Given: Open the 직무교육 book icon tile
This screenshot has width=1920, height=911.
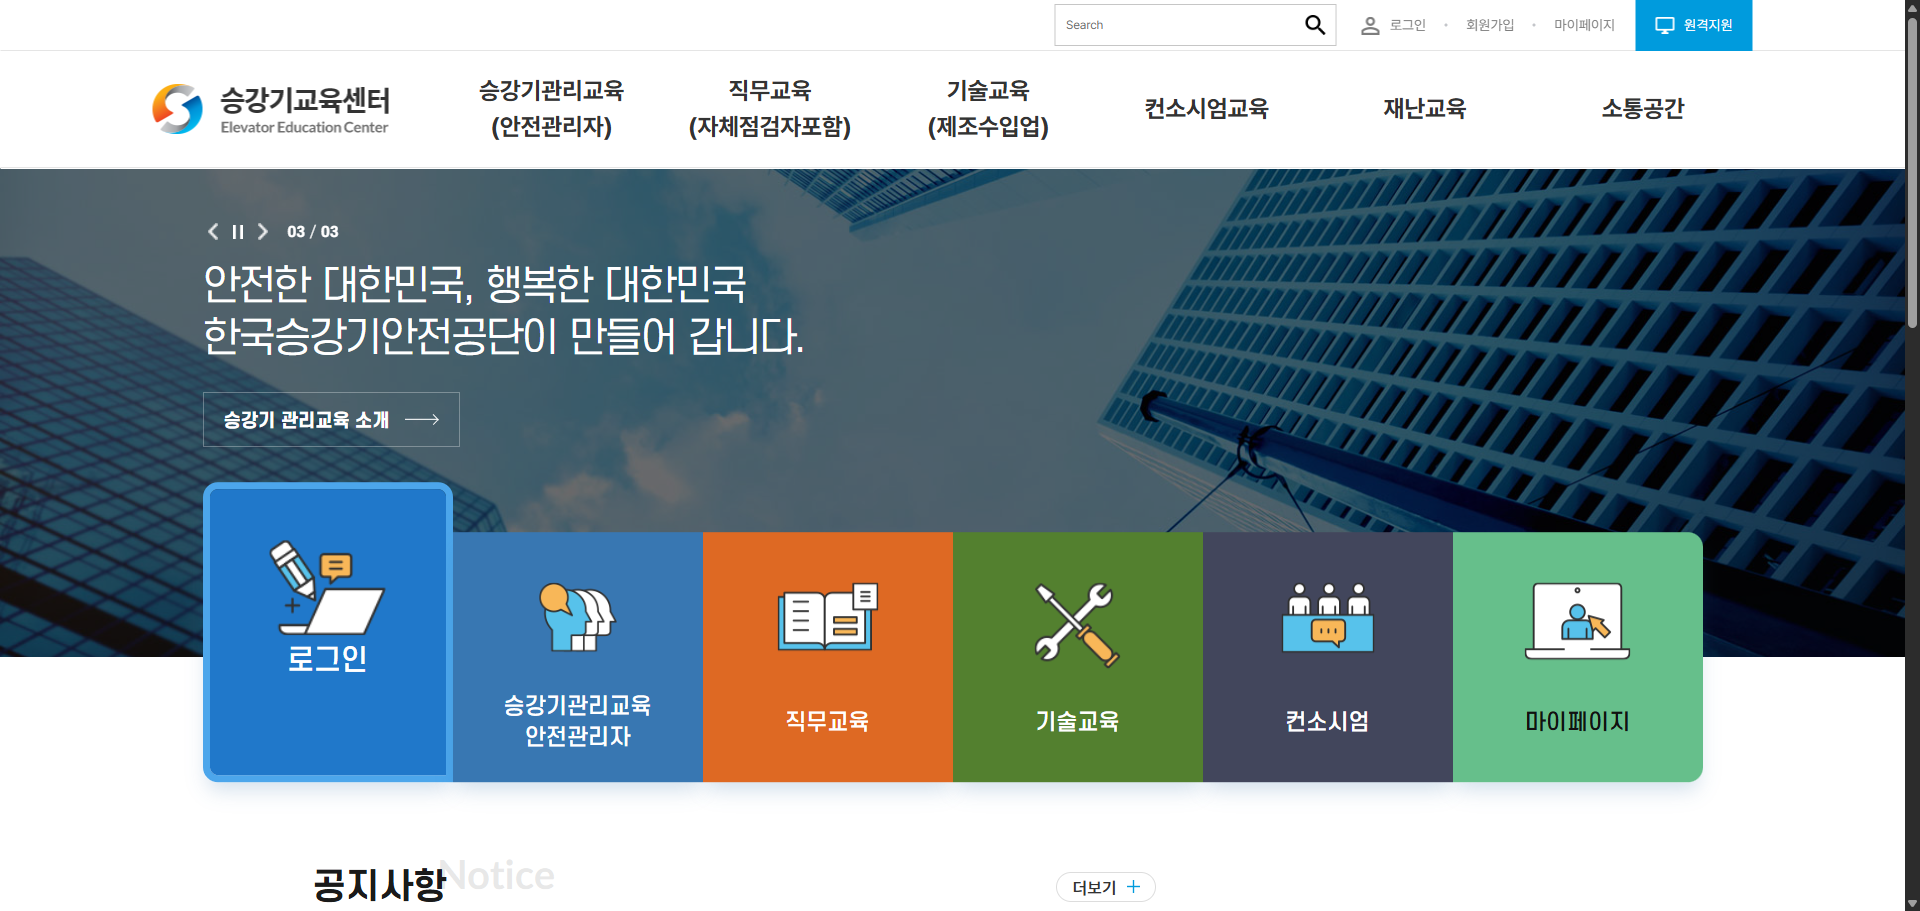Looking at the screenshot, I should pos(827,615).
